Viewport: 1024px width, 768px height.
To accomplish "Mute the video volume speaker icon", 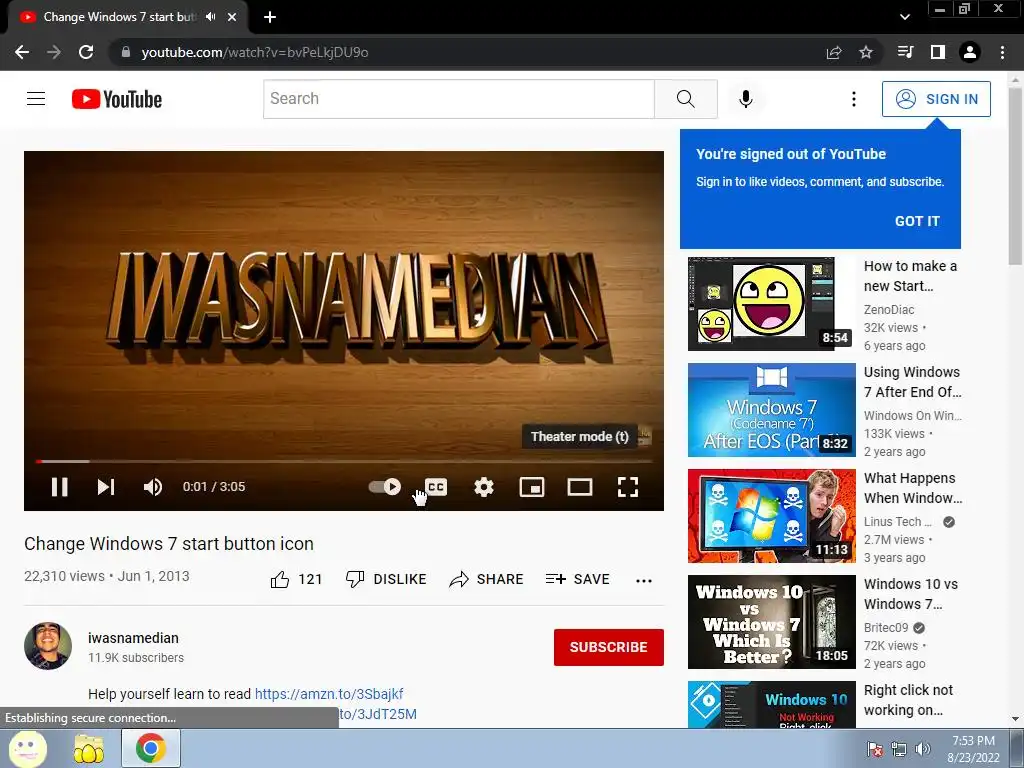I will pos(153,487).
